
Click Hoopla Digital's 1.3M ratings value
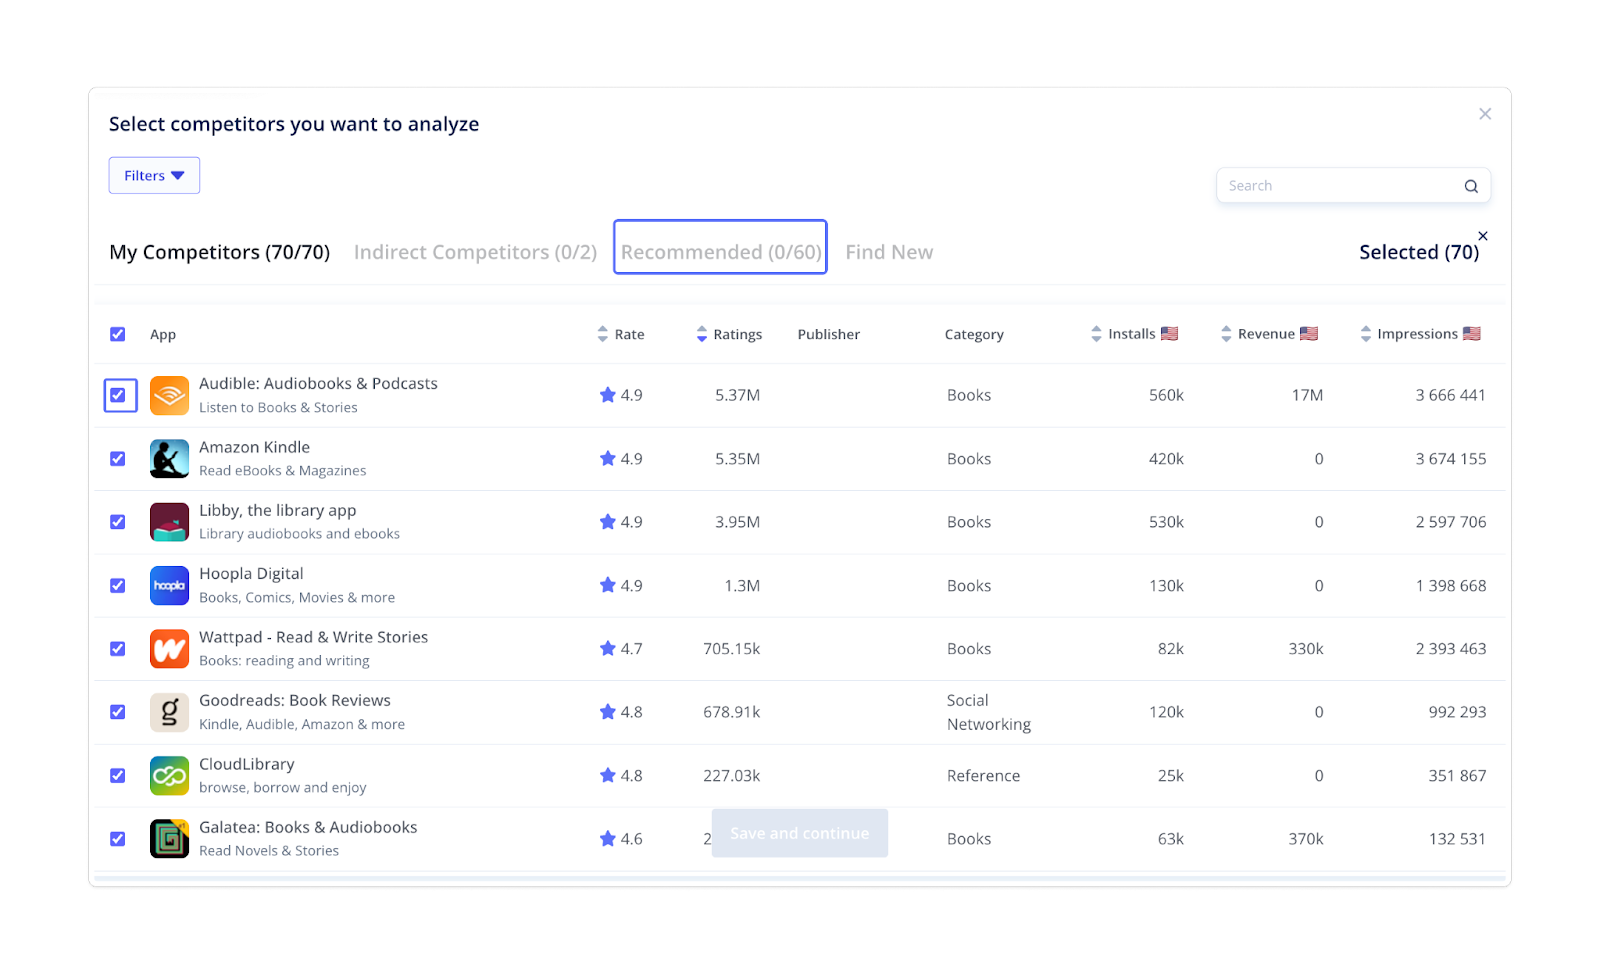tap(742, 586)
